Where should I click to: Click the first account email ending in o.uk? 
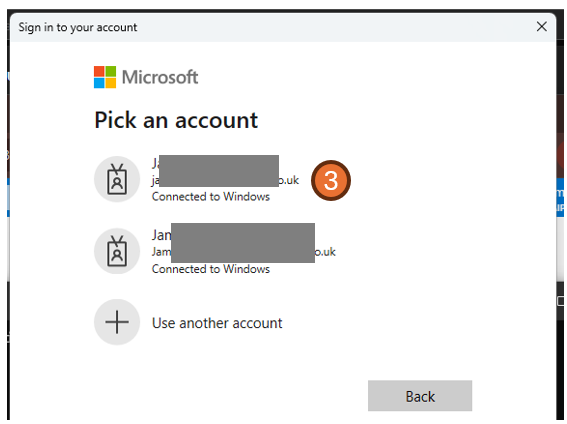point(289,180)
